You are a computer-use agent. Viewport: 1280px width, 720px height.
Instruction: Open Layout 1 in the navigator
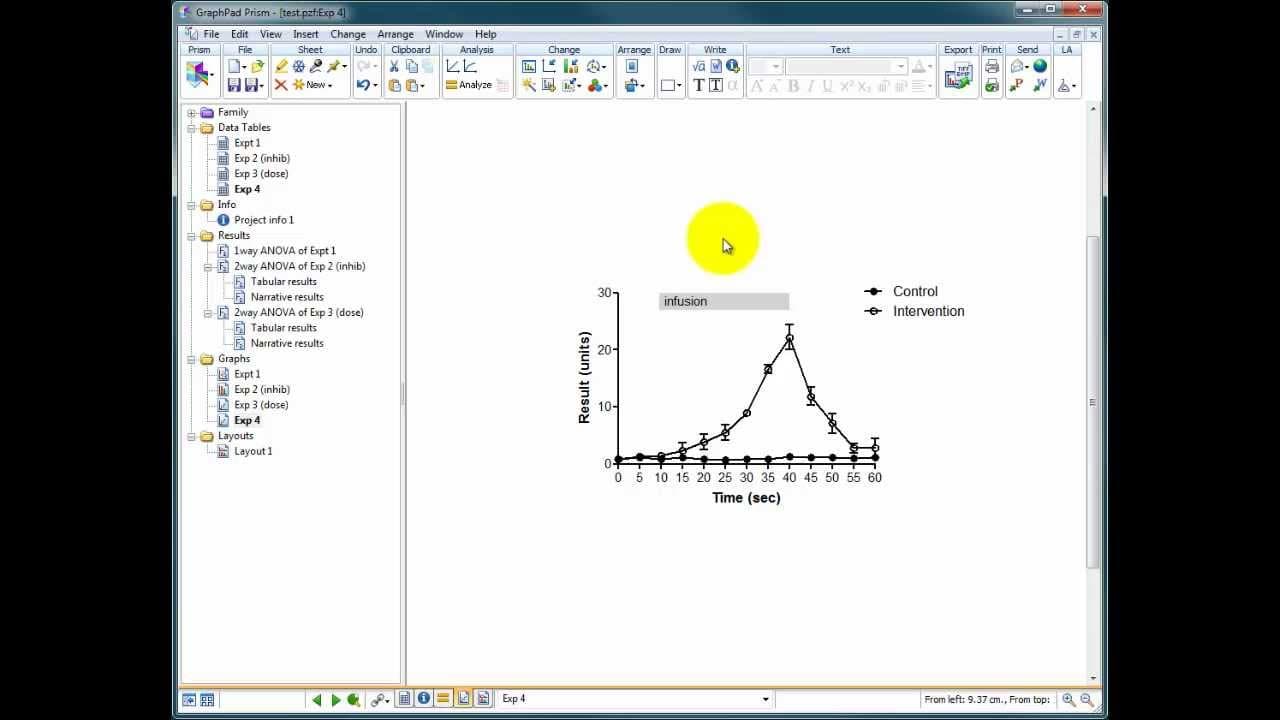coord(253,451)
